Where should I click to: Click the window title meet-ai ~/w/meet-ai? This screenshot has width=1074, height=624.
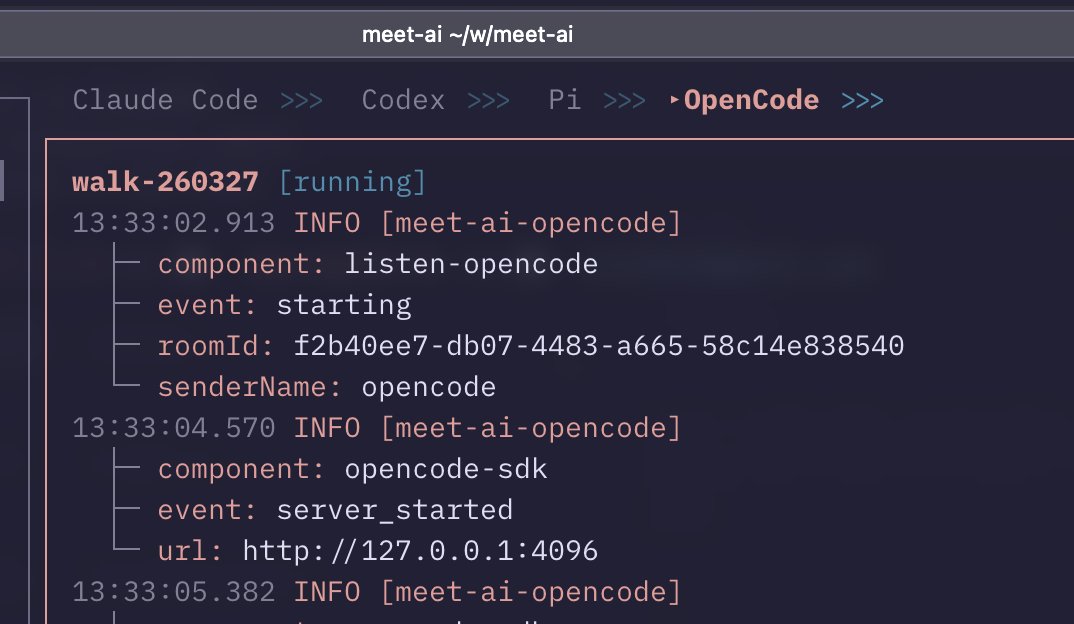pyautogui.click(x=467, y=35)
